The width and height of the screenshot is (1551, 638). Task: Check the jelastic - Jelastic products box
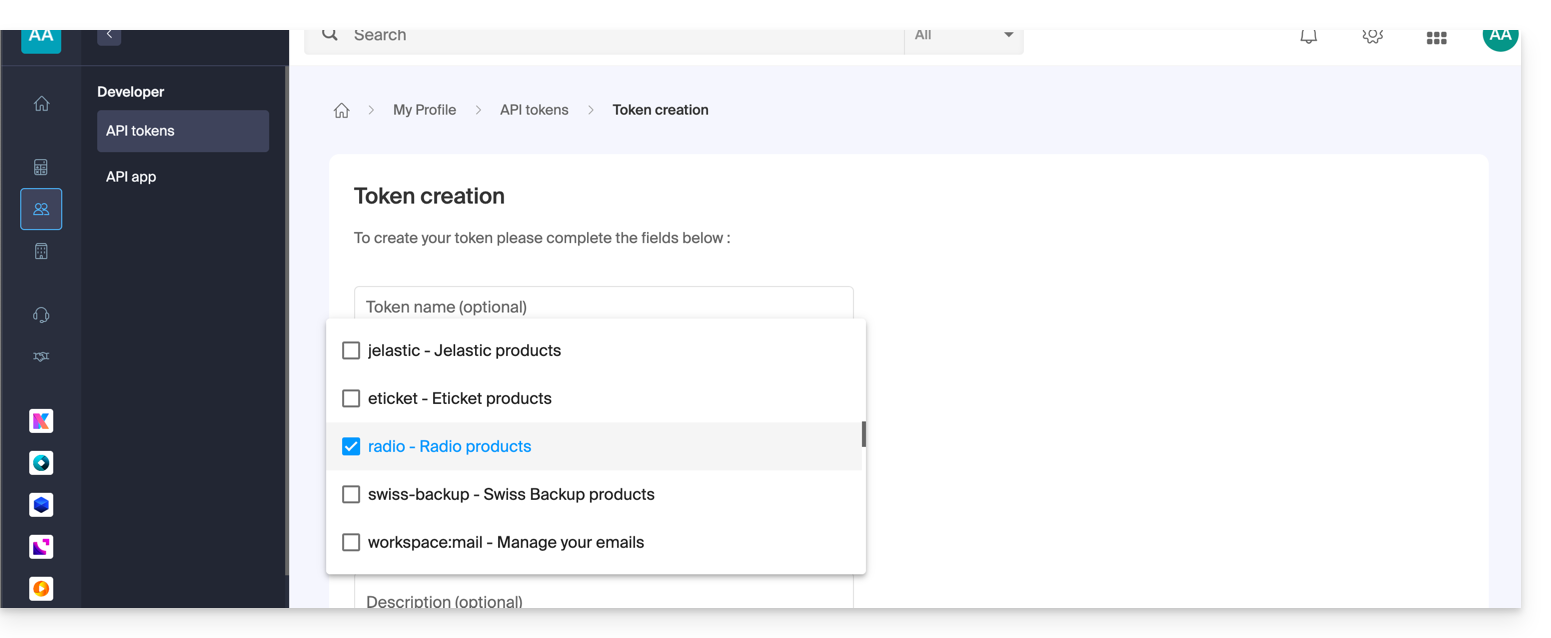click(351, 351)
